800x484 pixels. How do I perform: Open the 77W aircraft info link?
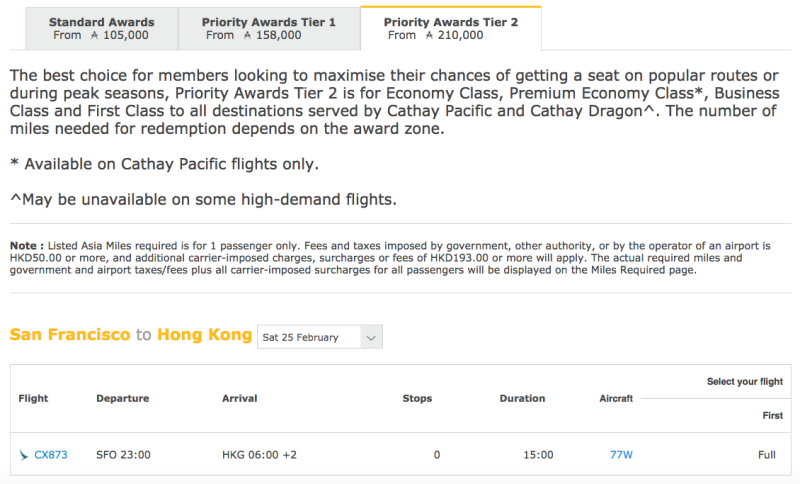[x=621, y=455]
